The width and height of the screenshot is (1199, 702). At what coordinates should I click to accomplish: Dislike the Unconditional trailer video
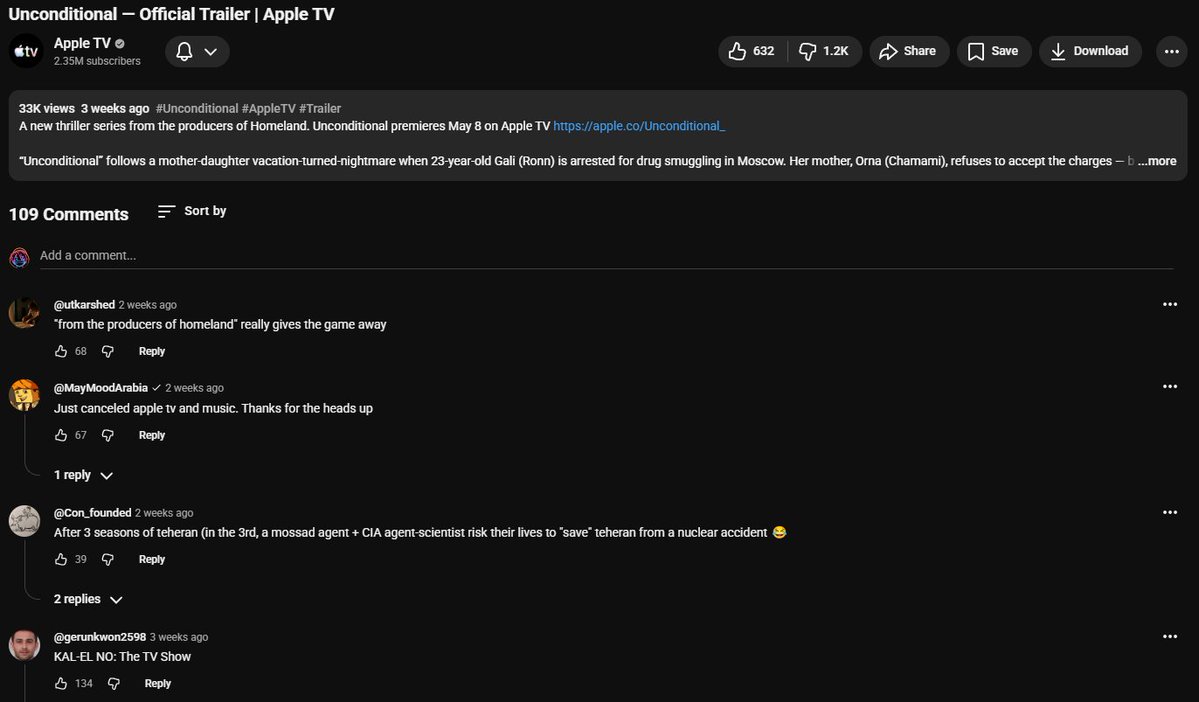pyautogui.click(x=824, y=51)
